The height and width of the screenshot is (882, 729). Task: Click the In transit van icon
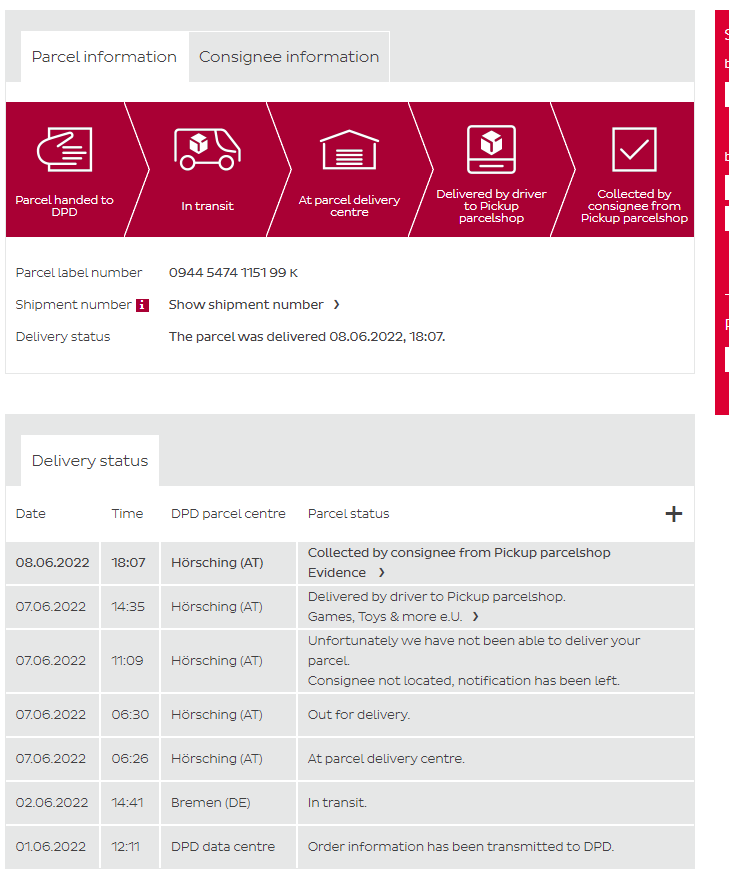coord(207,149)
